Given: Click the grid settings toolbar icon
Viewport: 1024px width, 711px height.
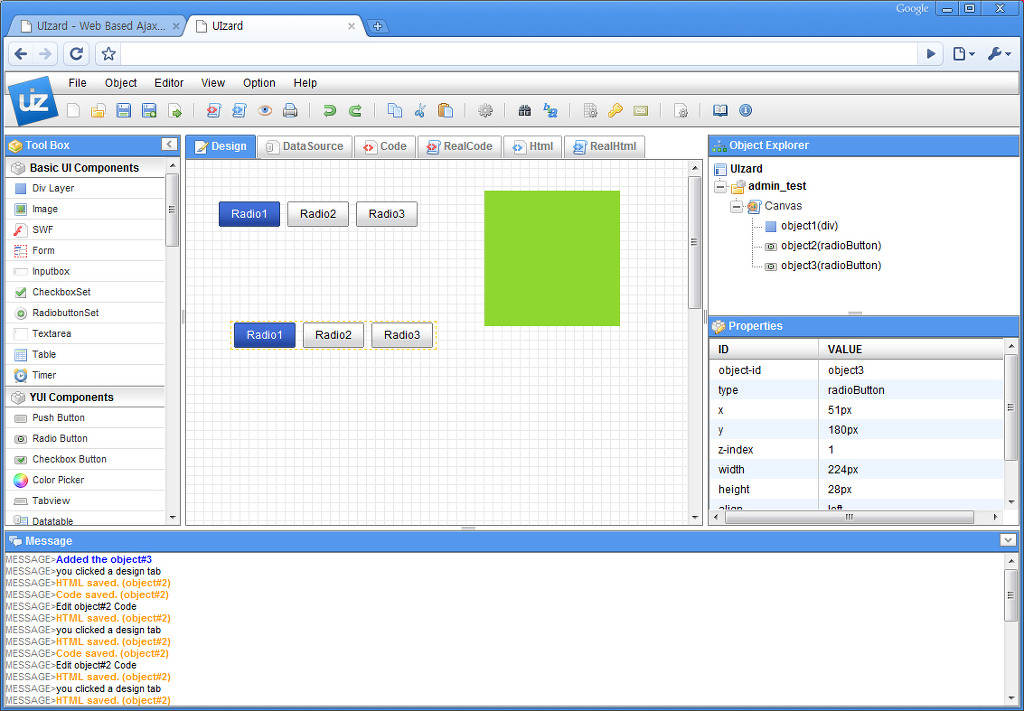Looking at the screenshot, I should [x=590, y=111].
